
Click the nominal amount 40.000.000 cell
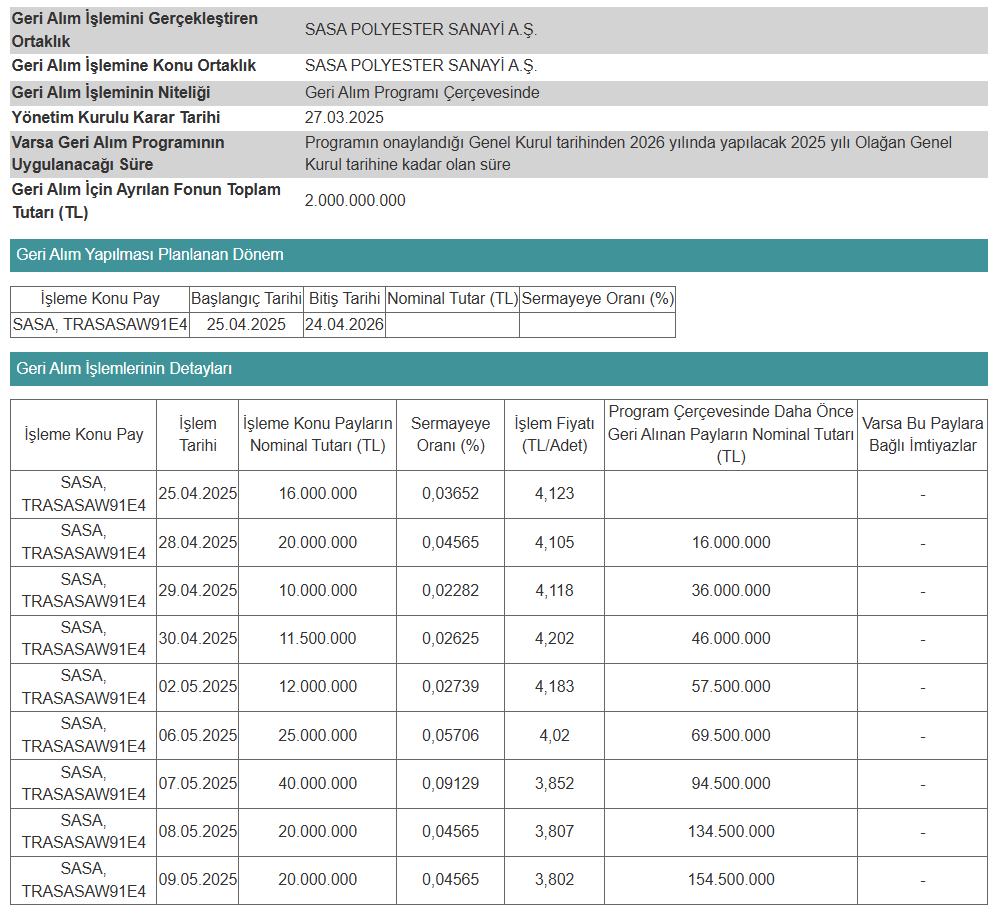pos(317,783)
